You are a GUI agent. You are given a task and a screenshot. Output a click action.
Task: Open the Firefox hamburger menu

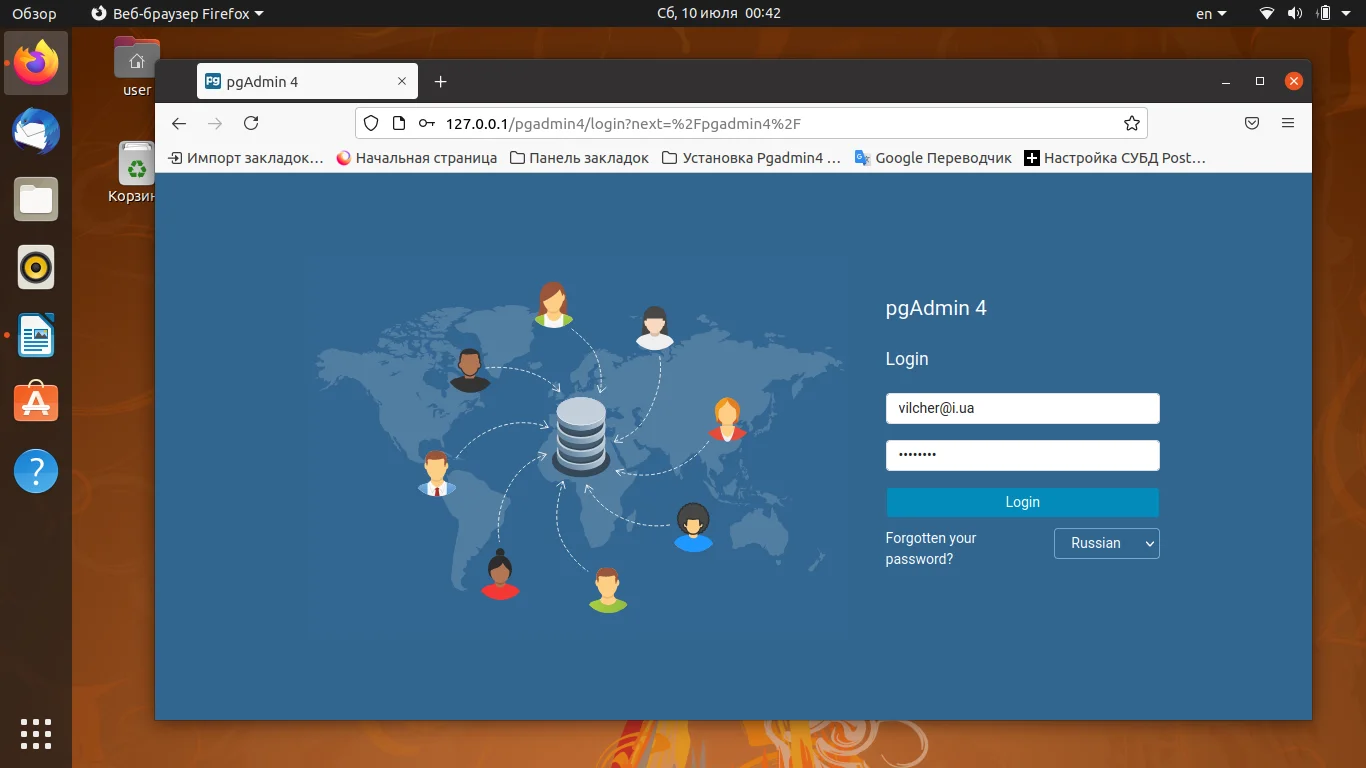[1288, 123]
